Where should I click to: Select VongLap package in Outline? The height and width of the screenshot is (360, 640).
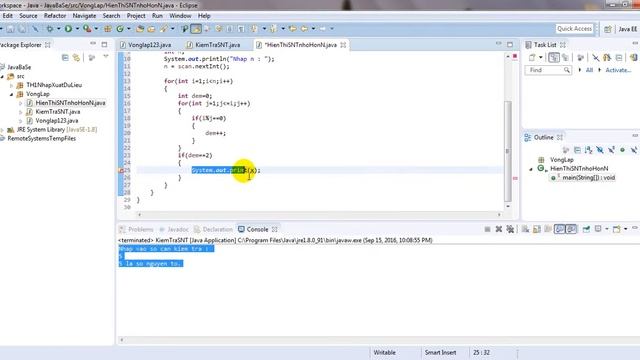click(561, 160)
